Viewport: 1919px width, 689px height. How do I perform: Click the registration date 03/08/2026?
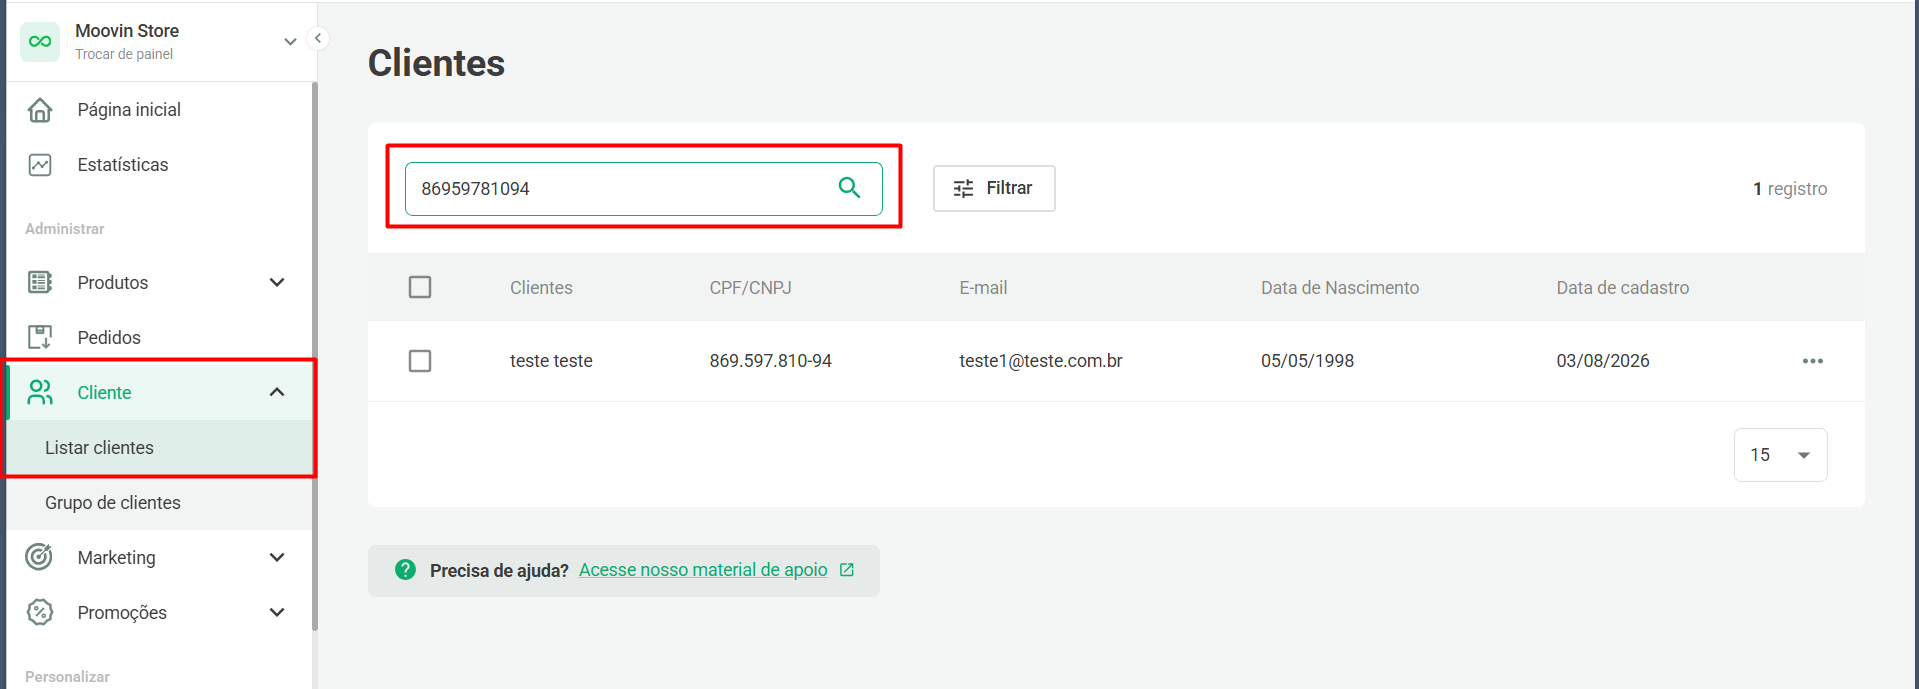(x=1603, y=361)
